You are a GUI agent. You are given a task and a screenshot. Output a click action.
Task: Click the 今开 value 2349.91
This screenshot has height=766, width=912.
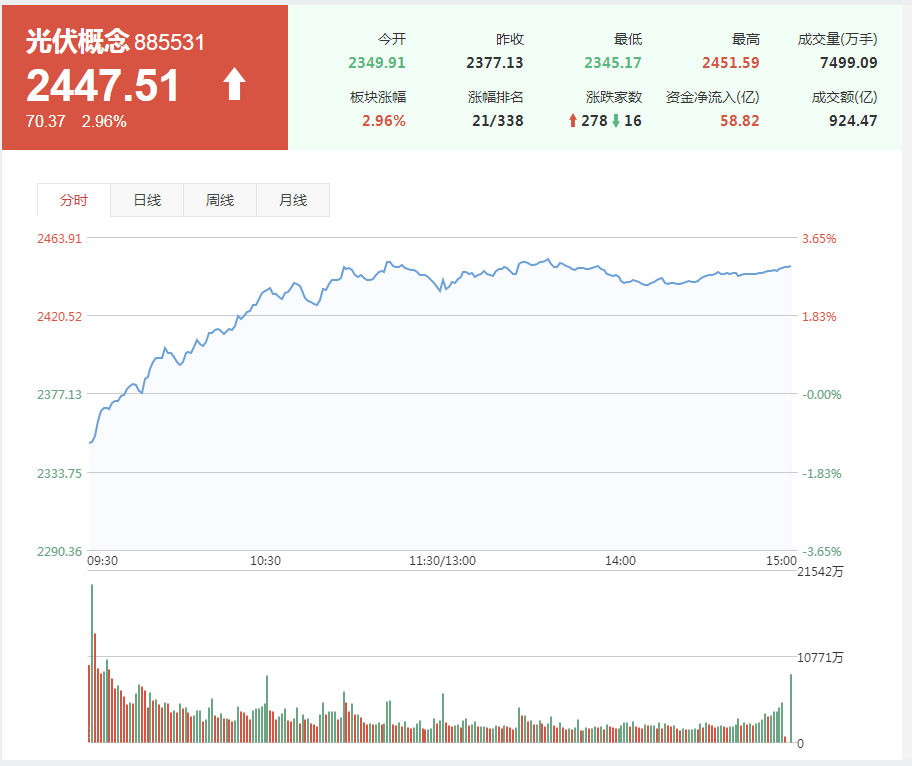click(377, 64)
